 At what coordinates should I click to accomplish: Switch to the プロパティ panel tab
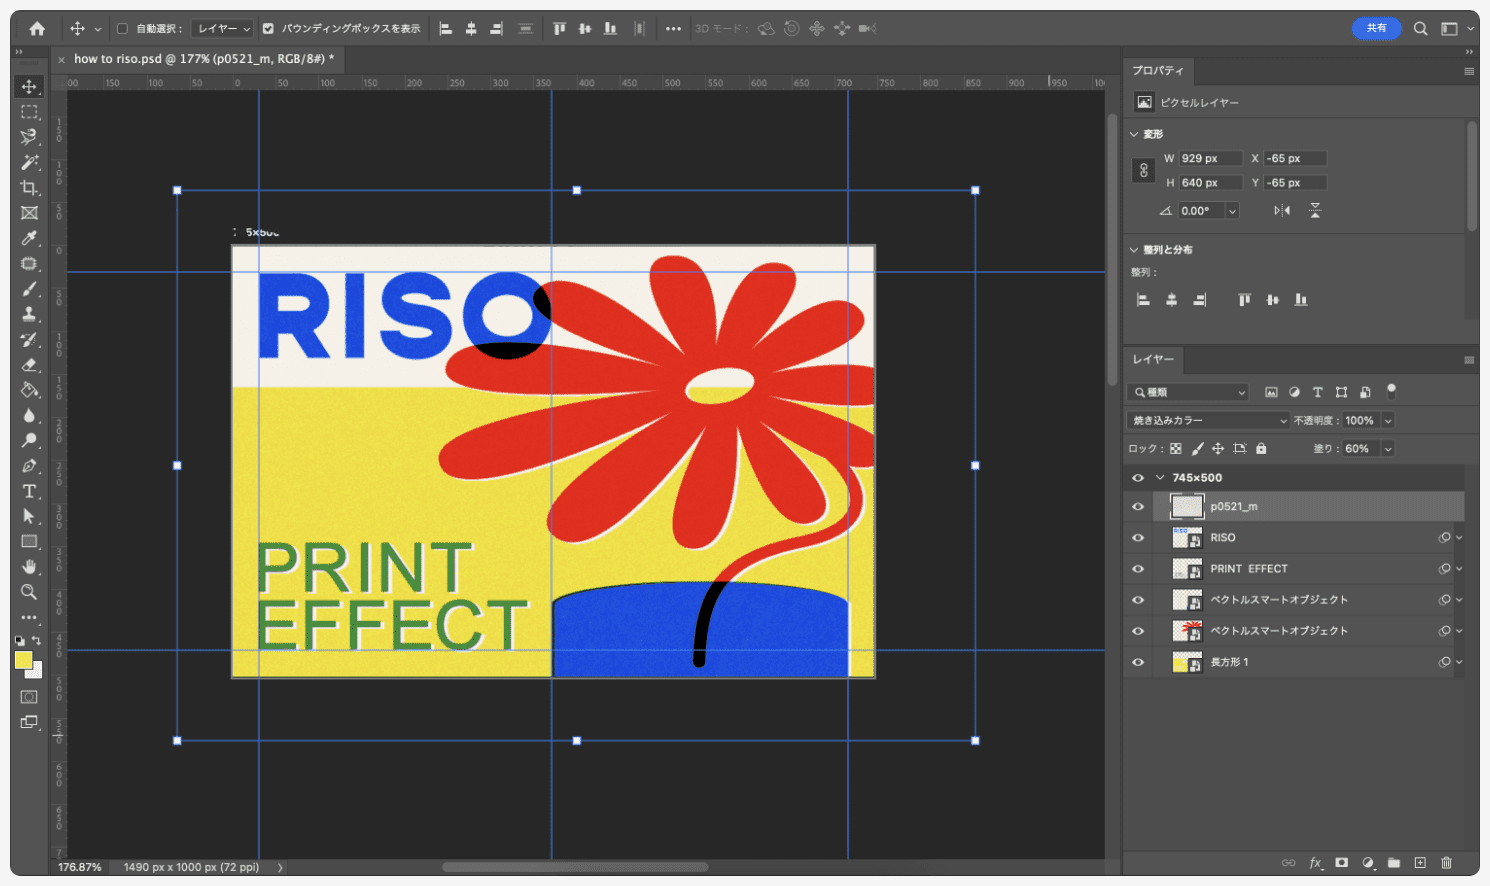point(1158,71)
